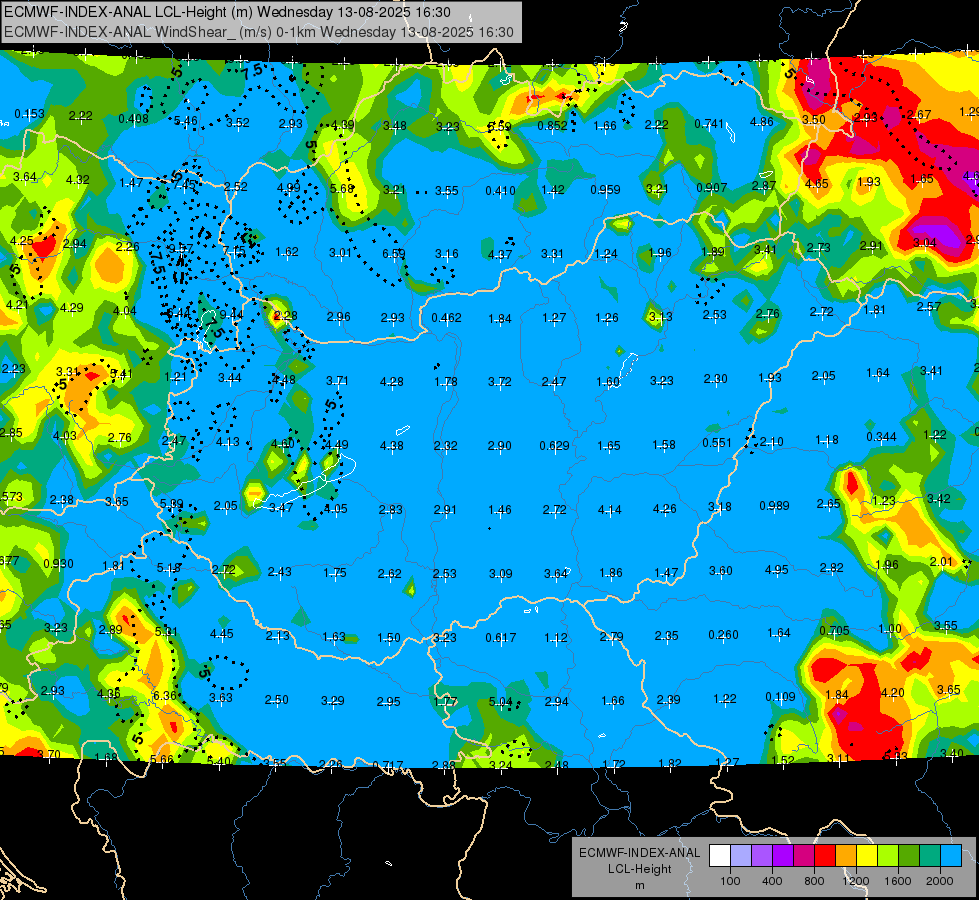The width and height of the screenshot is (979, 900).
Task: Click the legend label 2000
Action: [940, 881]
